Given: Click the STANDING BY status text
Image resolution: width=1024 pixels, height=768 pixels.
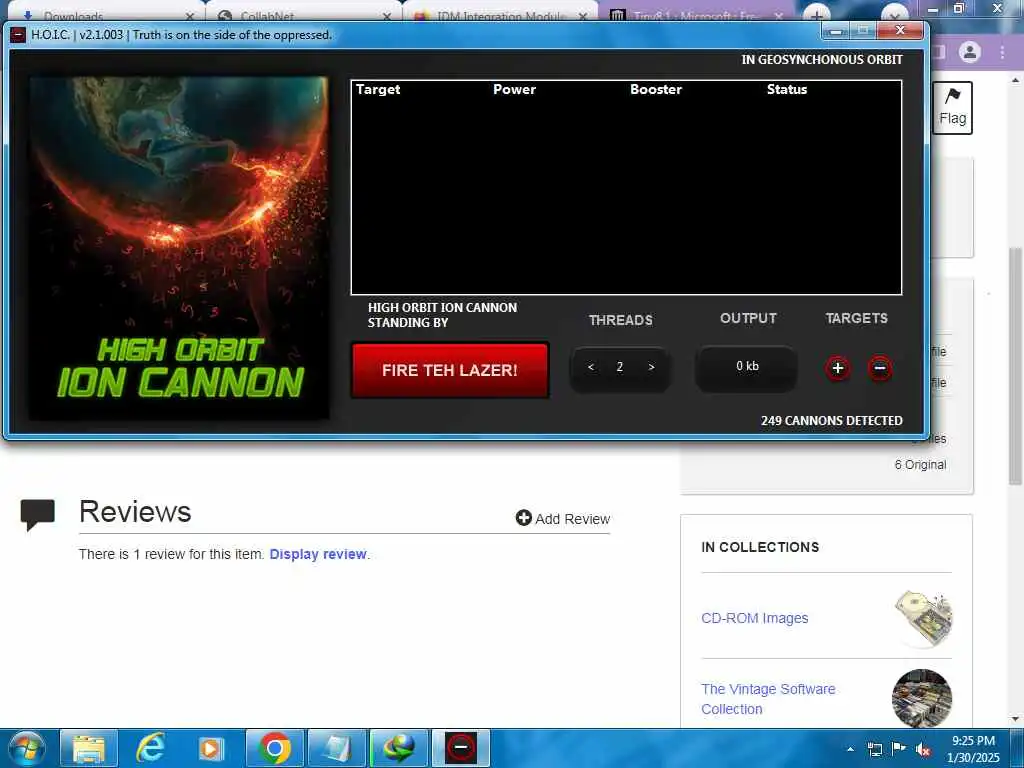Looking at the screenshot, I should click(408, 323).
